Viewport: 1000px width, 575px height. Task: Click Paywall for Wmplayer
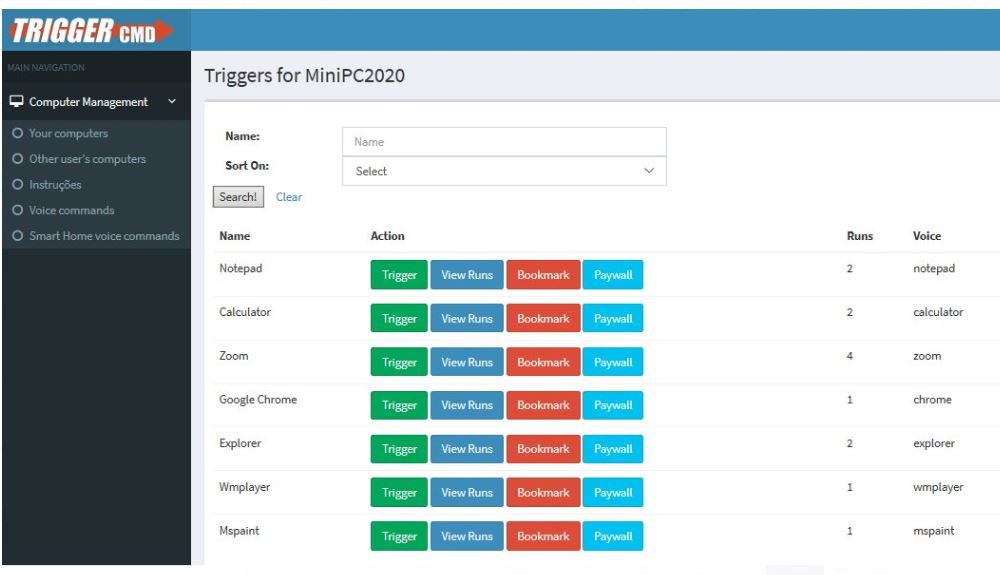(613, 492)
